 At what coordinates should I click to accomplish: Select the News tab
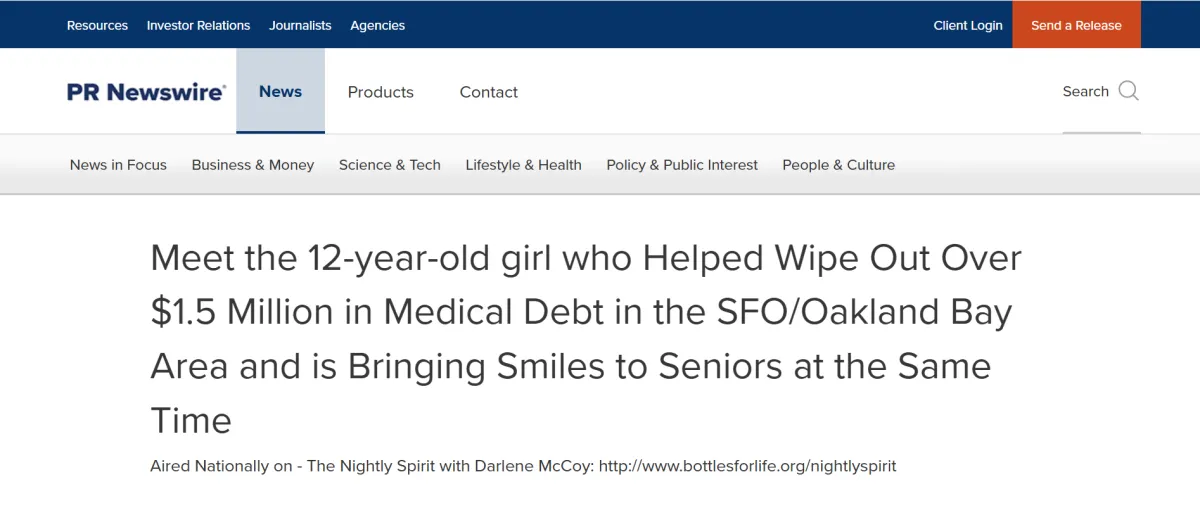point(280,91)
